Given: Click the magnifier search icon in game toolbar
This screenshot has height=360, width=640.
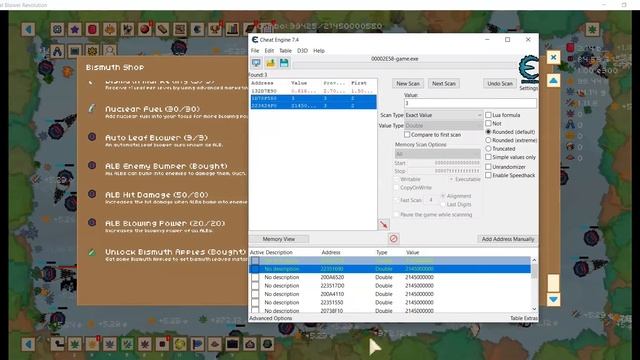Looking at the screenshot, I should click(x=109, y=51).
